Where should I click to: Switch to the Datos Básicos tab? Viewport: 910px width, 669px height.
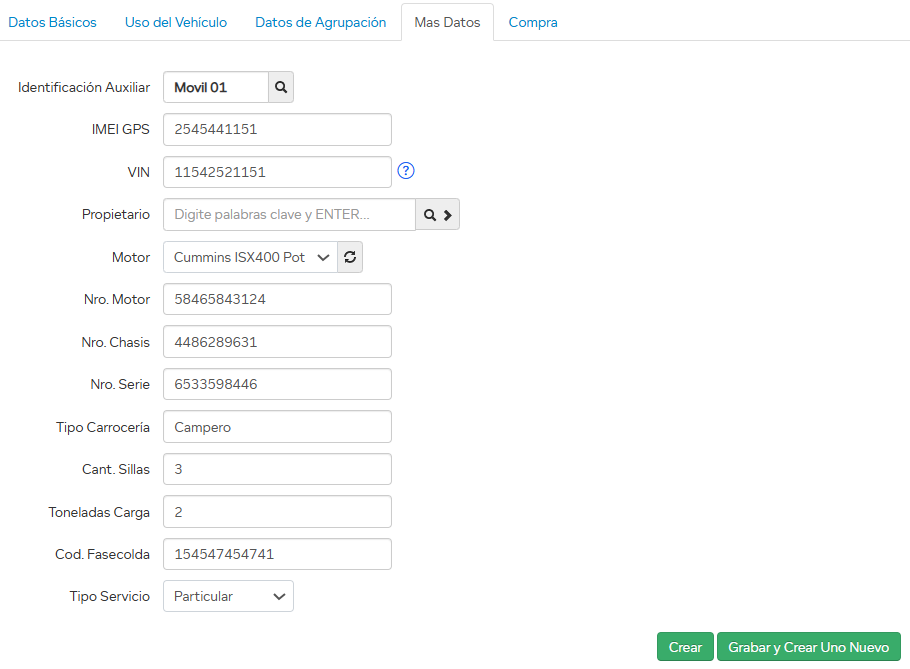click(x=52, y=22)
